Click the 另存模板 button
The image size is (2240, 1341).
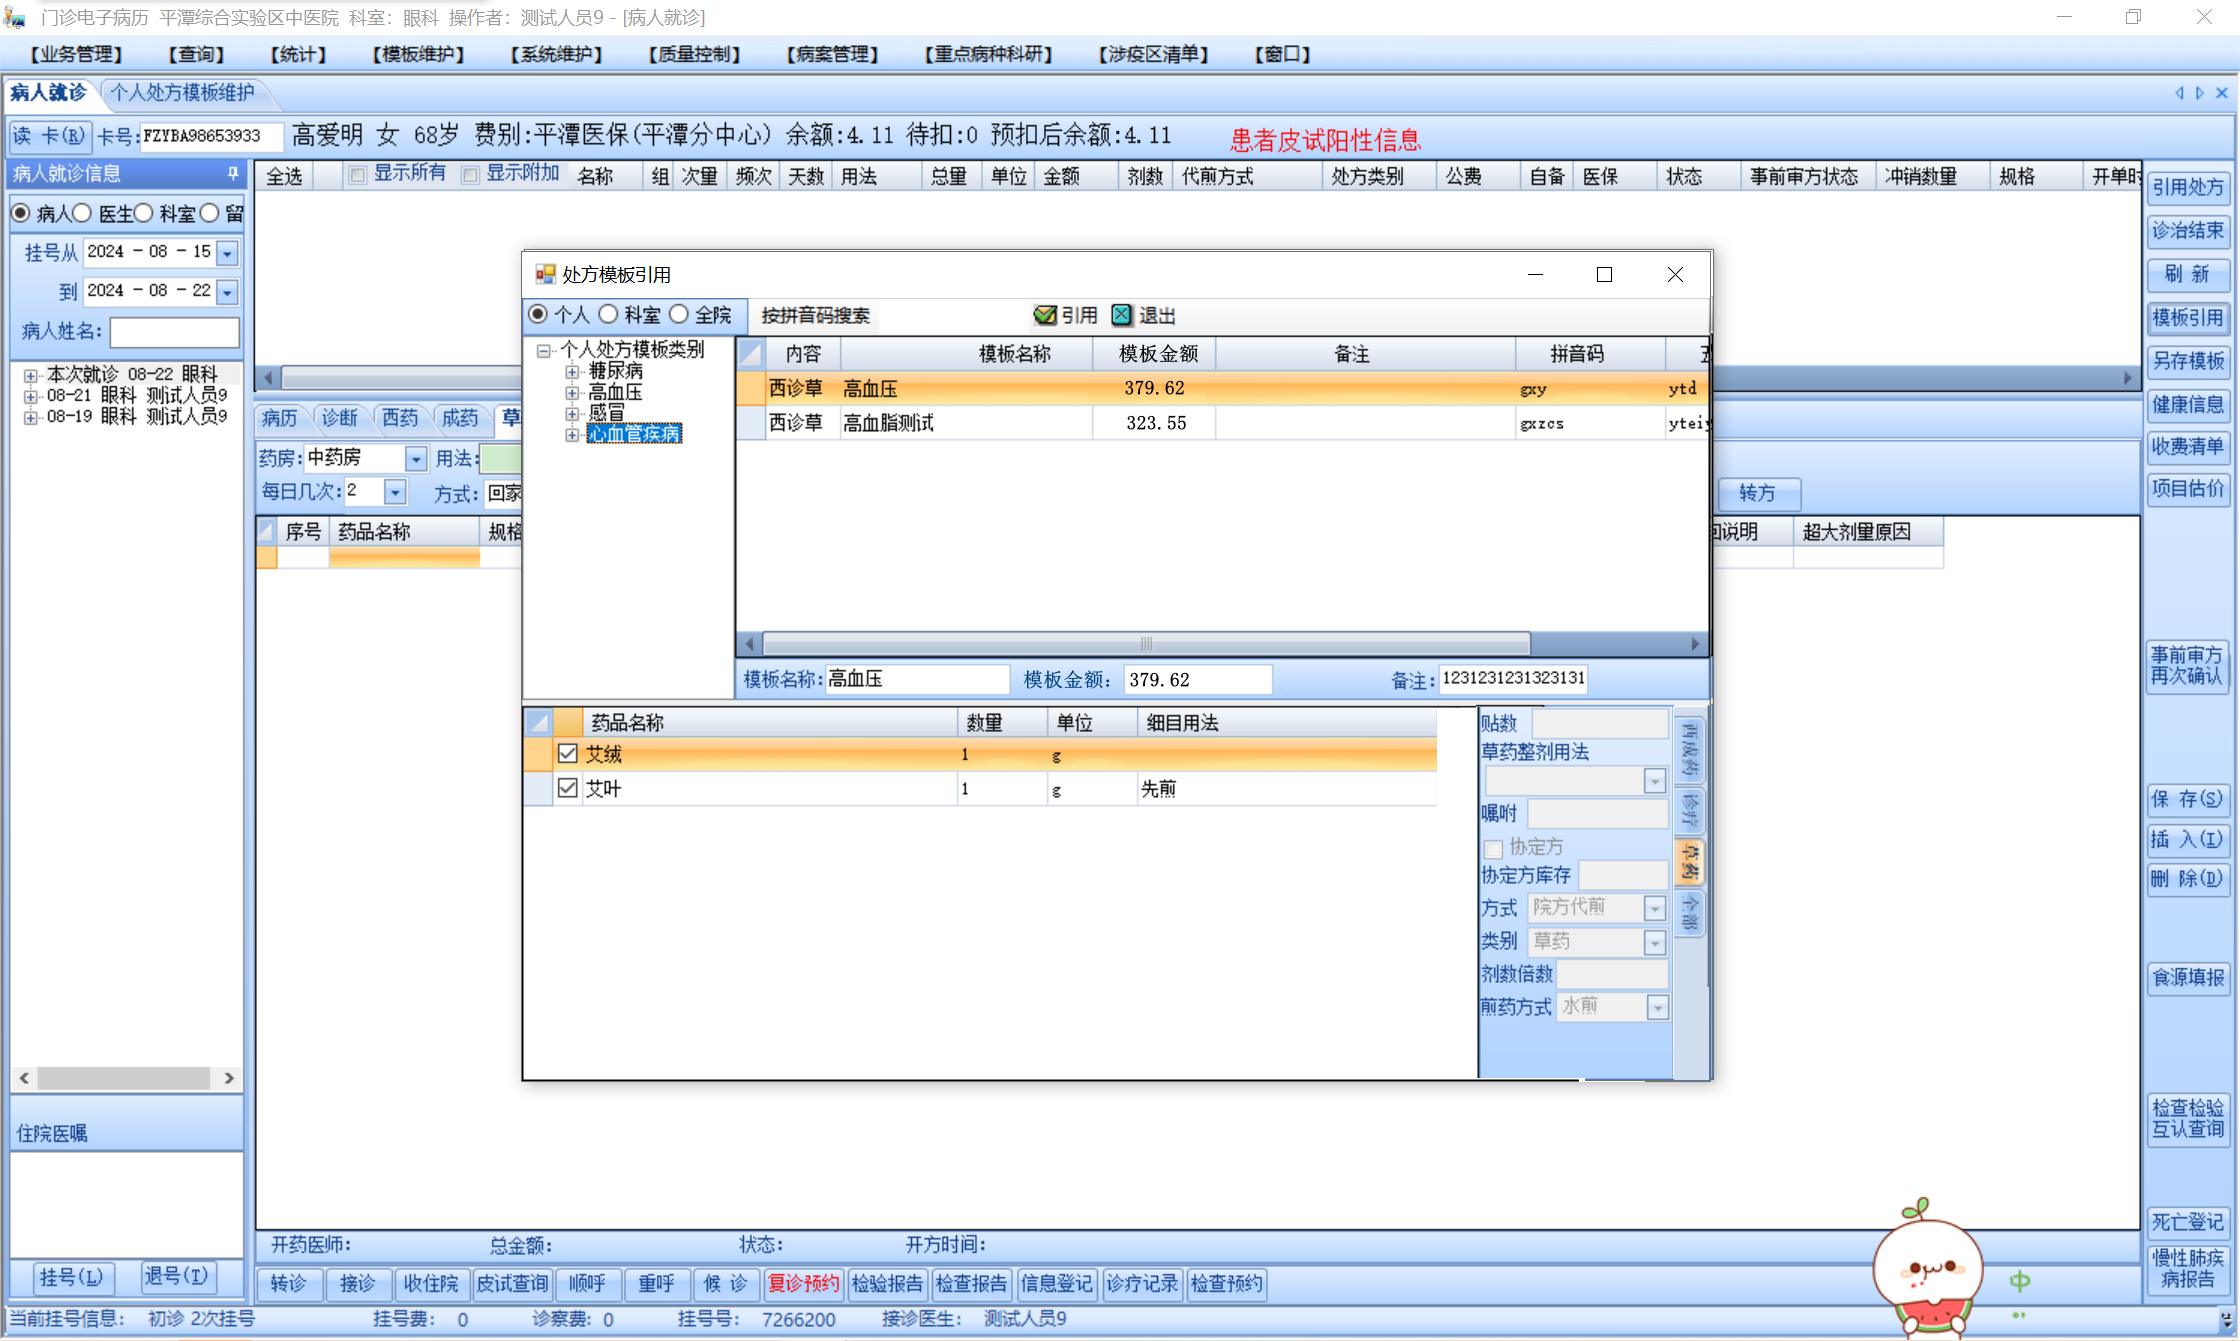(2187, 361)
